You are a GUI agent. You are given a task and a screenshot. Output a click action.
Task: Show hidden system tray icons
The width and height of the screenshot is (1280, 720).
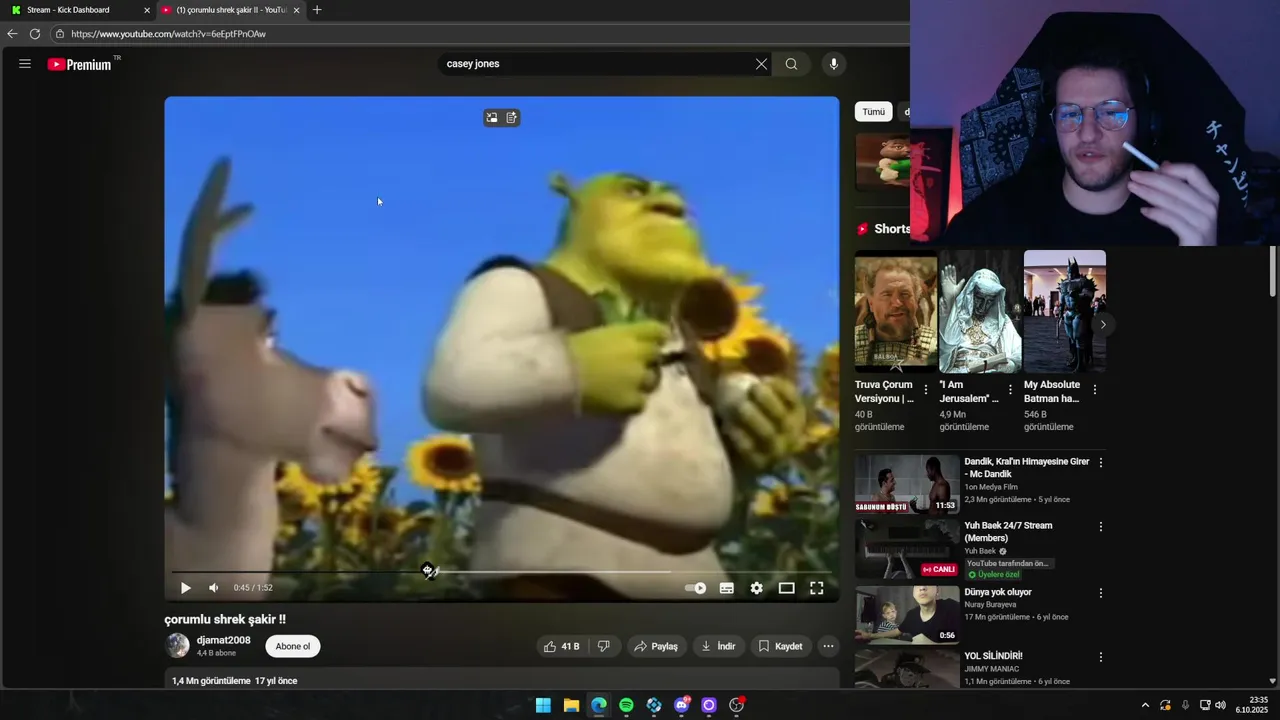coord(1145,705)
